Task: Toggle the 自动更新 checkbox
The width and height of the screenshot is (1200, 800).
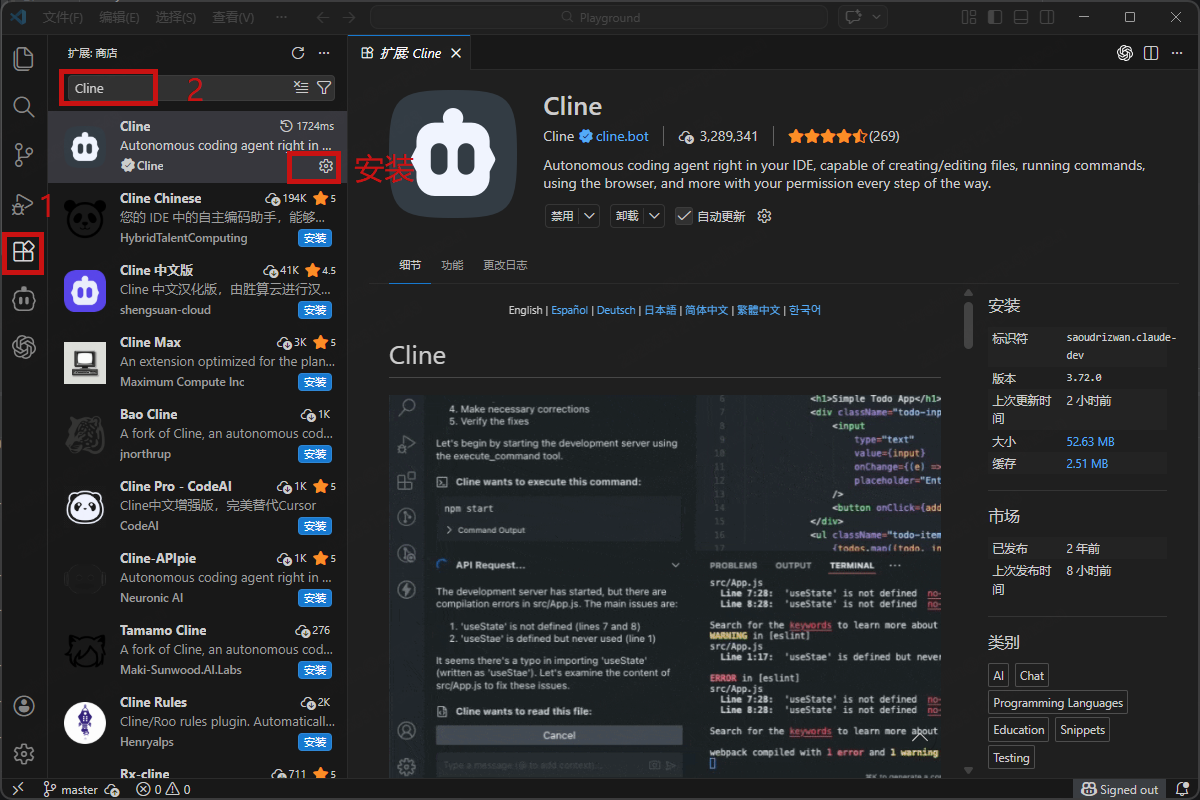Action: pos(684,216)
